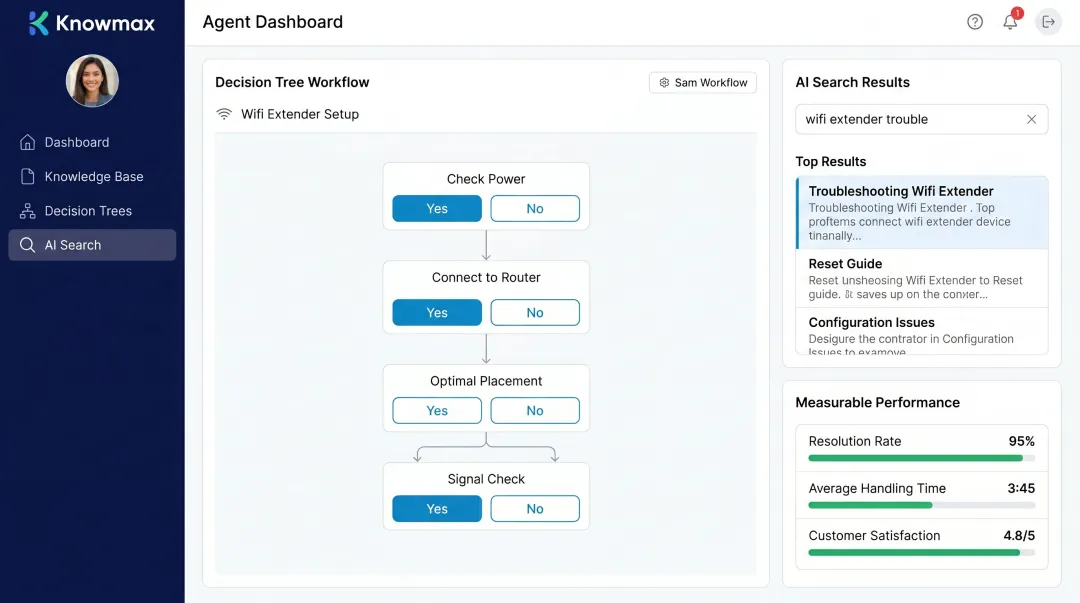Screen dimensions: 1080x603
Task: Open help via the question mark icon
Action: 975,22
